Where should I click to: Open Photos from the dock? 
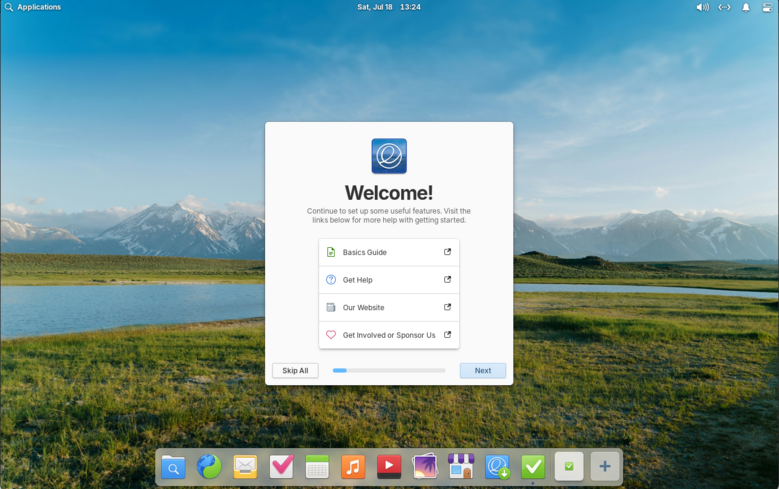click(x=425, y=467)
